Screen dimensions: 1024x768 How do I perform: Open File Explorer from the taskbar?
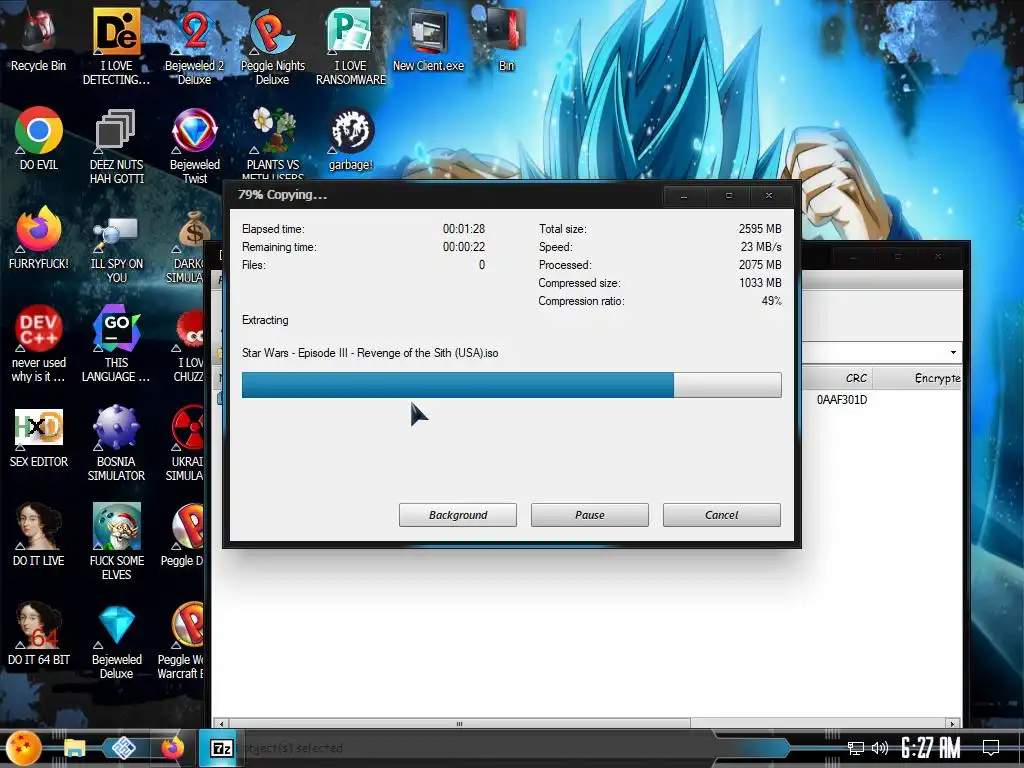tap(74, 748)
